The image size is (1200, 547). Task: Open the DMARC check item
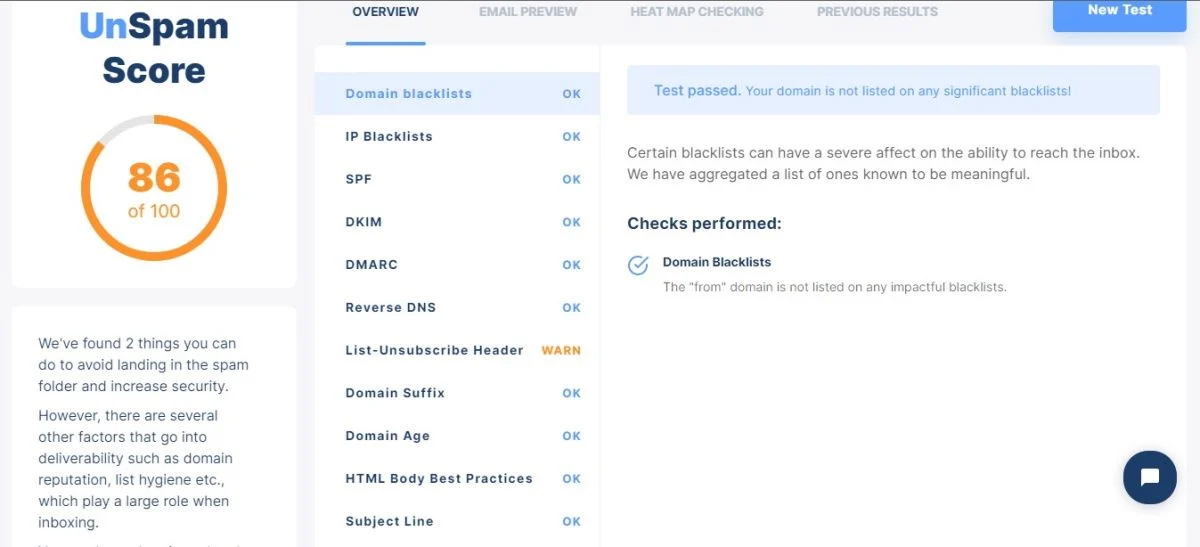pos(457,265)
